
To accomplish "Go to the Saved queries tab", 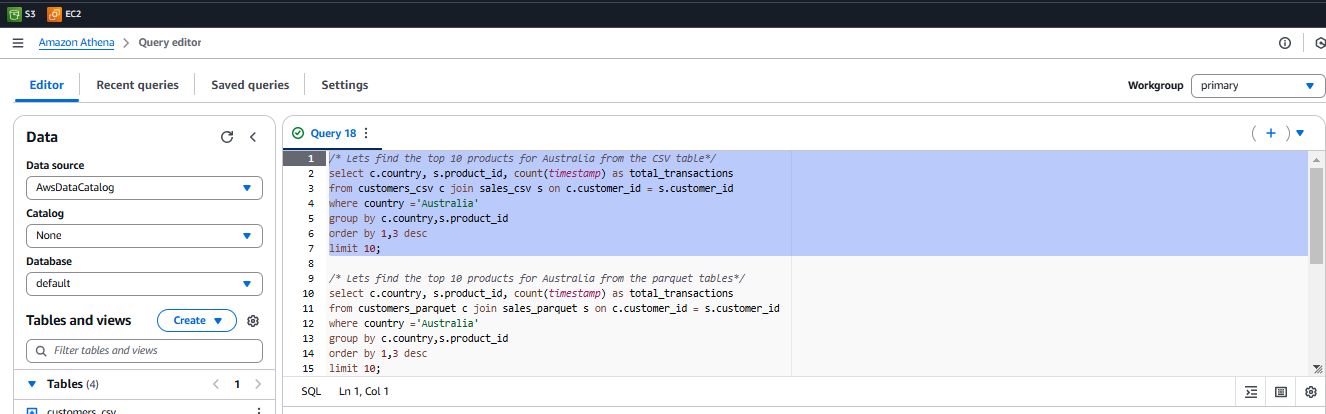I will 250,86.
